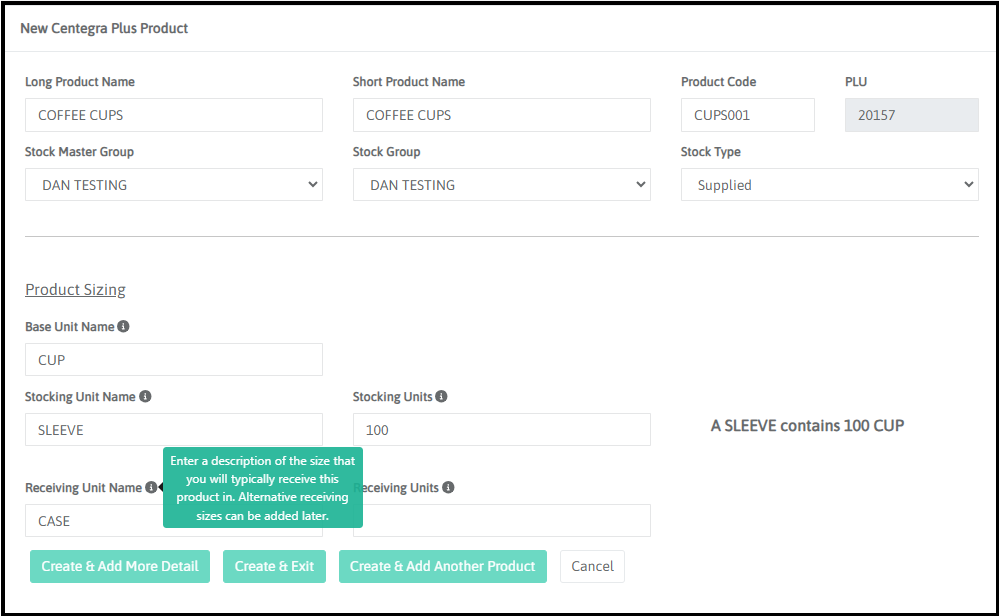Click into the Long Product Name field
999x616 pixels.
174,115
